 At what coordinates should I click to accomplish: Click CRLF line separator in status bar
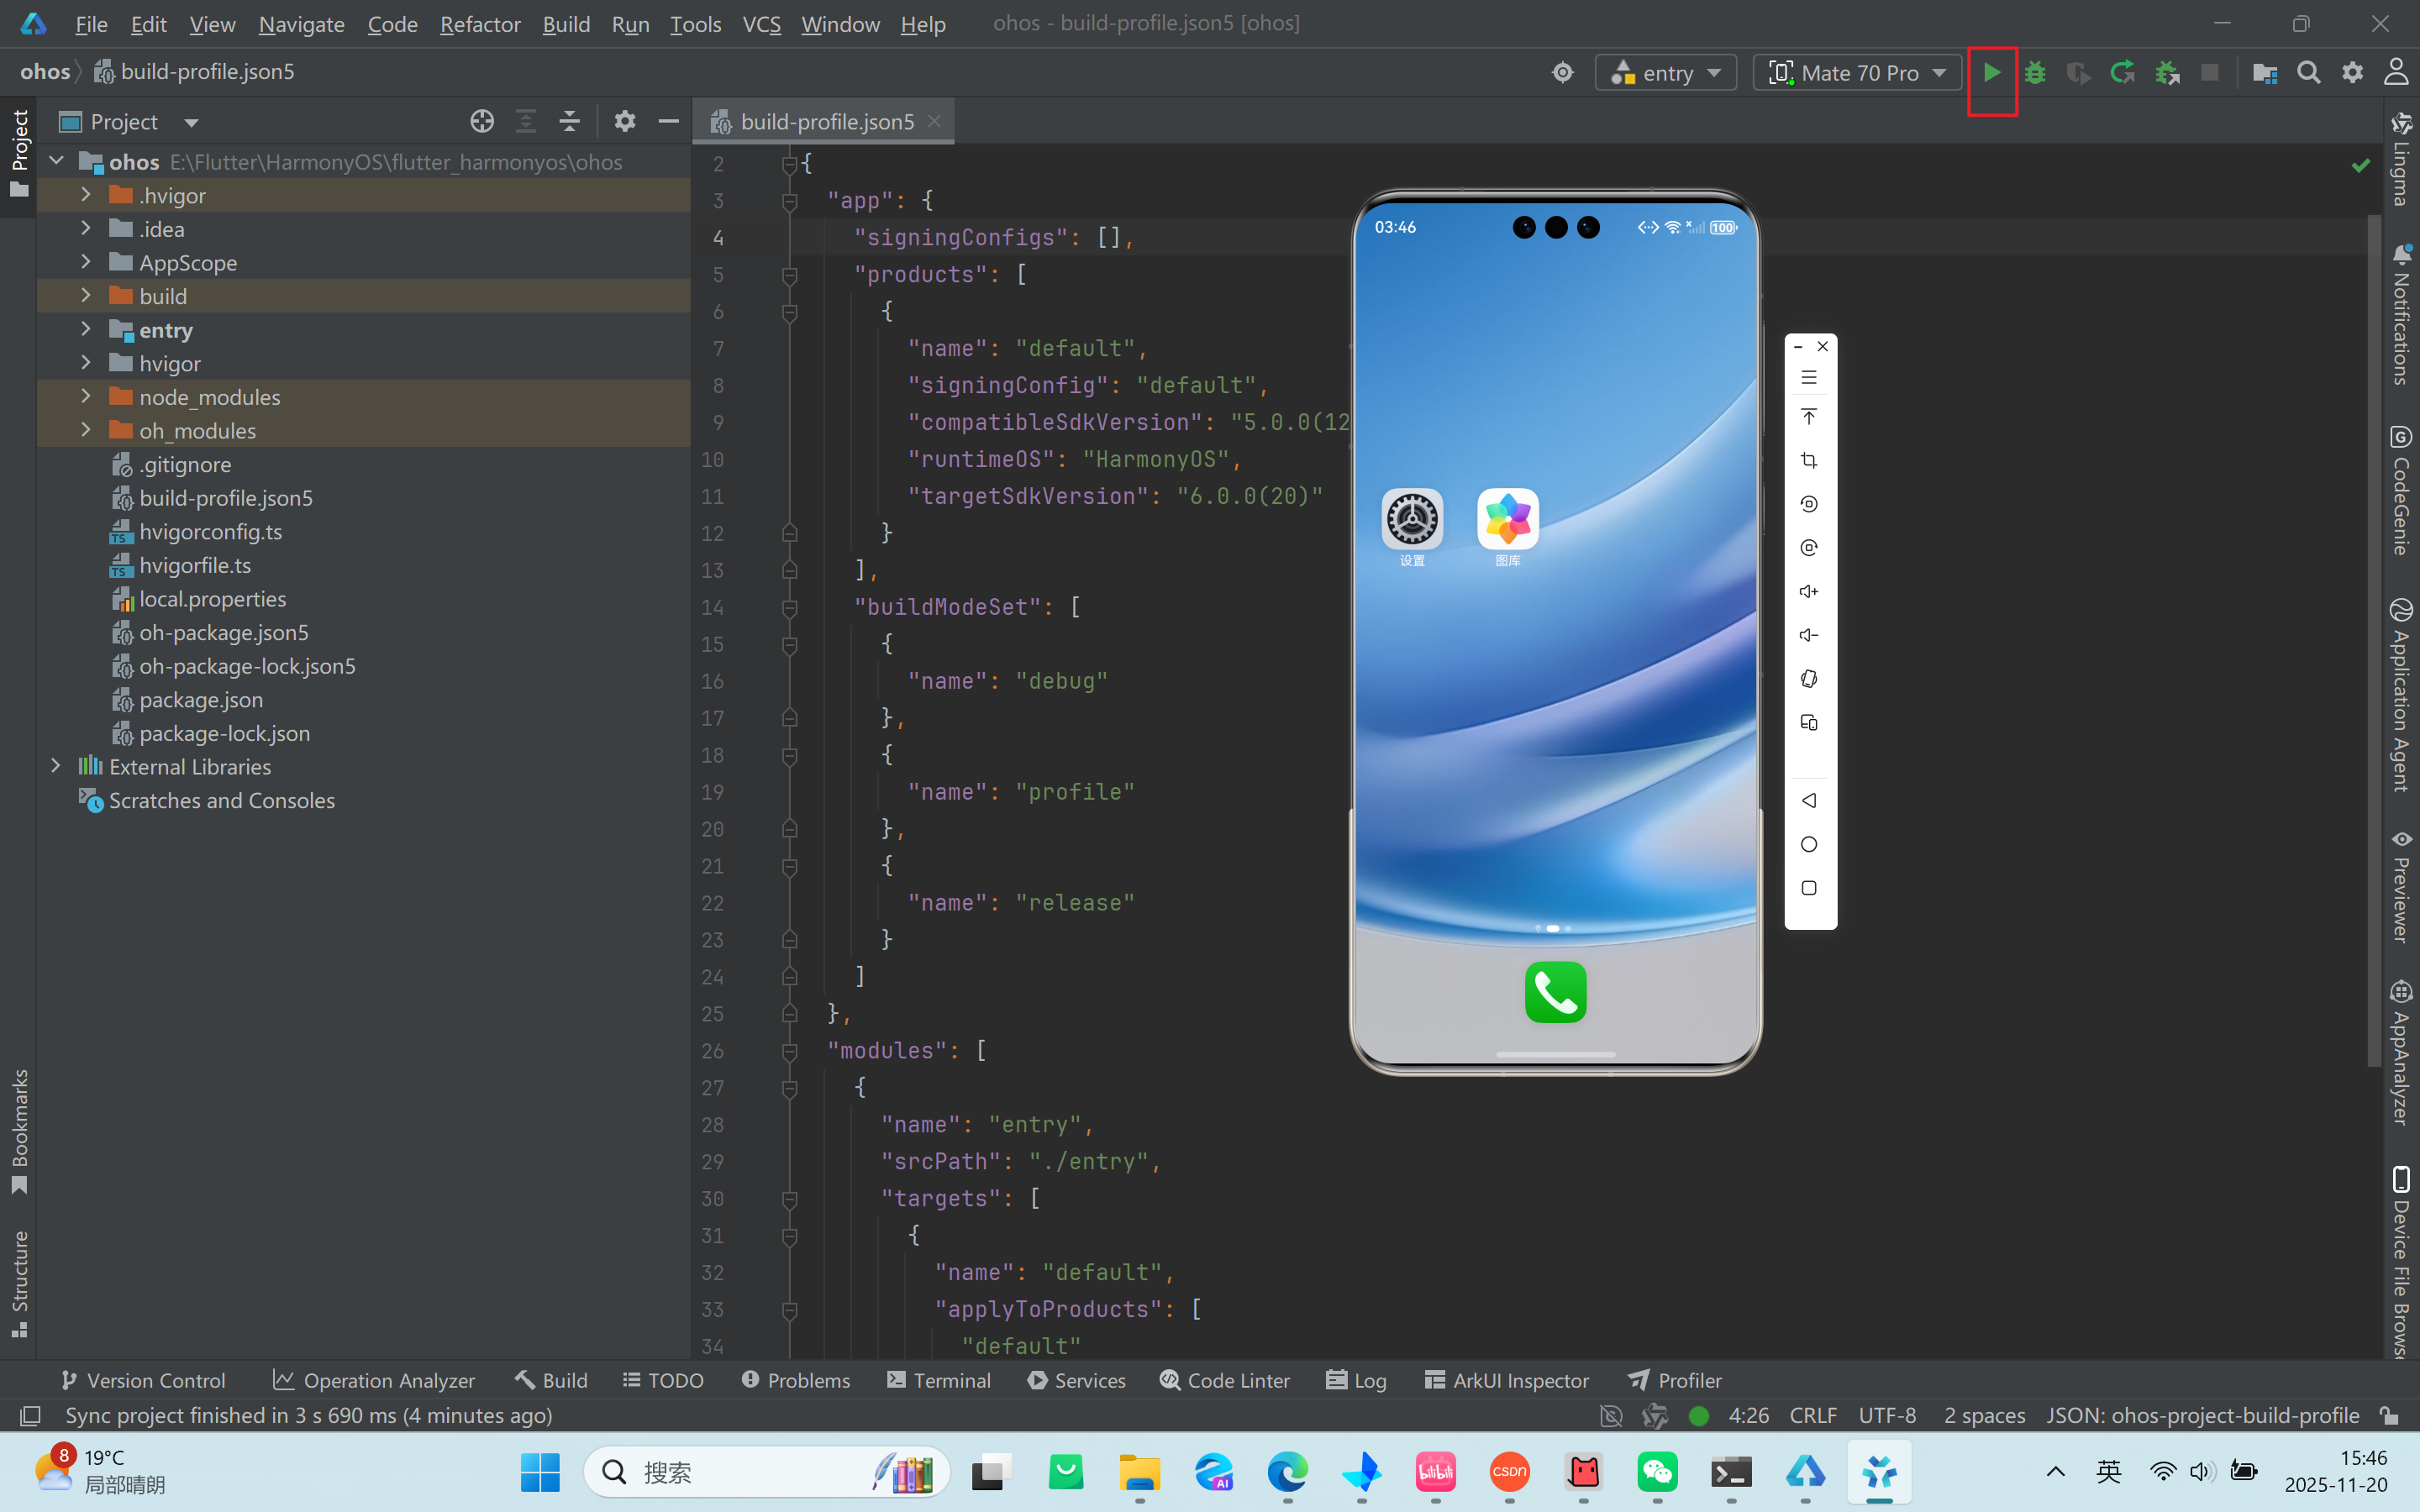pyautogui.click(x=1812, y=1415)
